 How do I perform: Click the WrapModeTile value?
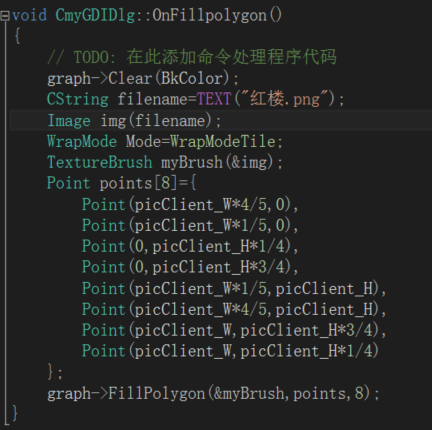[223, 141]
